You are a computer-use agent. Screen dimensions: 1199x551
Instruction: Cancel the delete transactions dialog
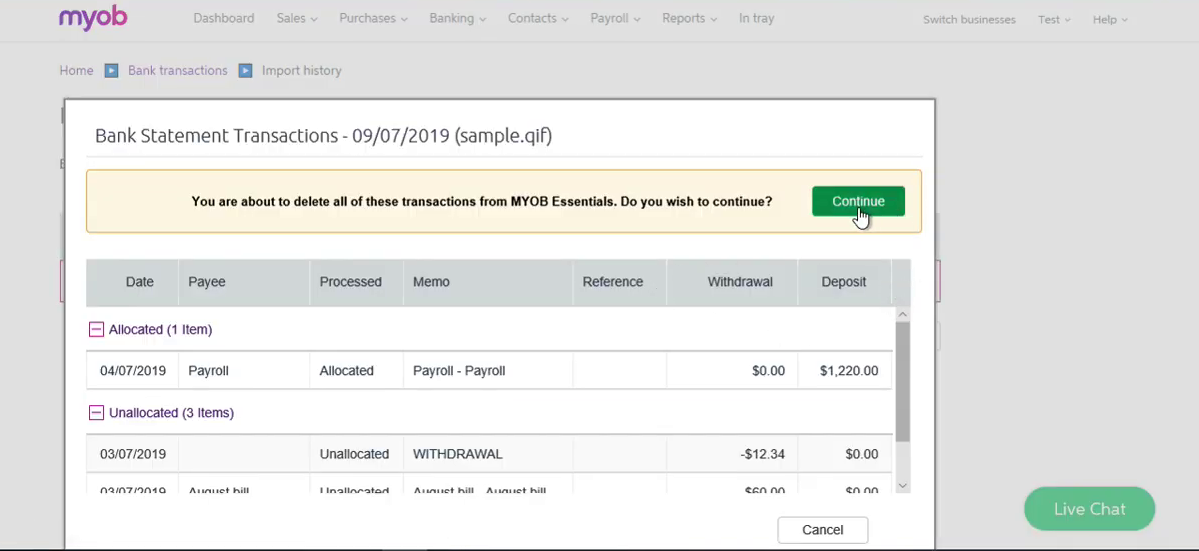[823, 530]
